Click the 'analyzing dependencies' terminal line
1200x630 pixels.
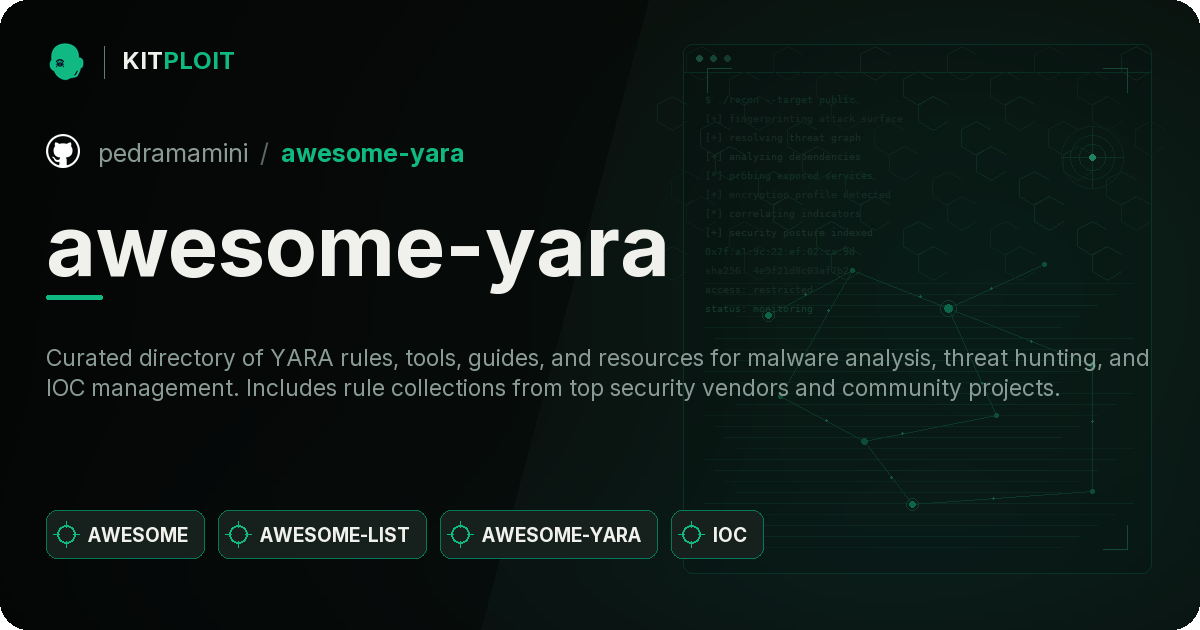click(782, 157)
